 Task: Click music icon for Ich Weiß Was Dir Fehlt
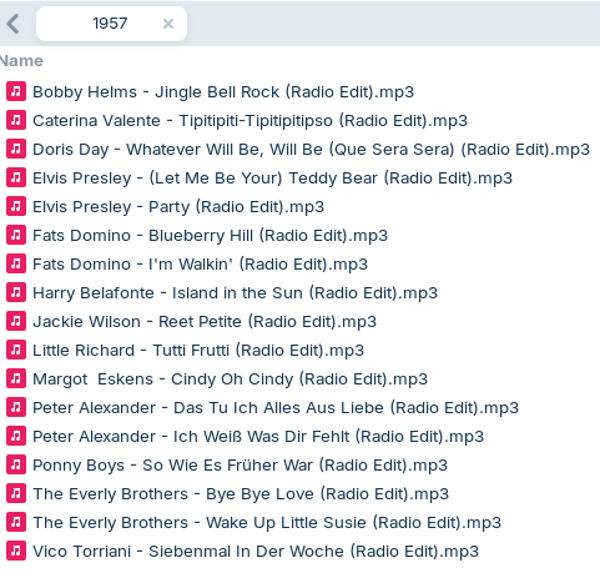coord(16,435)
